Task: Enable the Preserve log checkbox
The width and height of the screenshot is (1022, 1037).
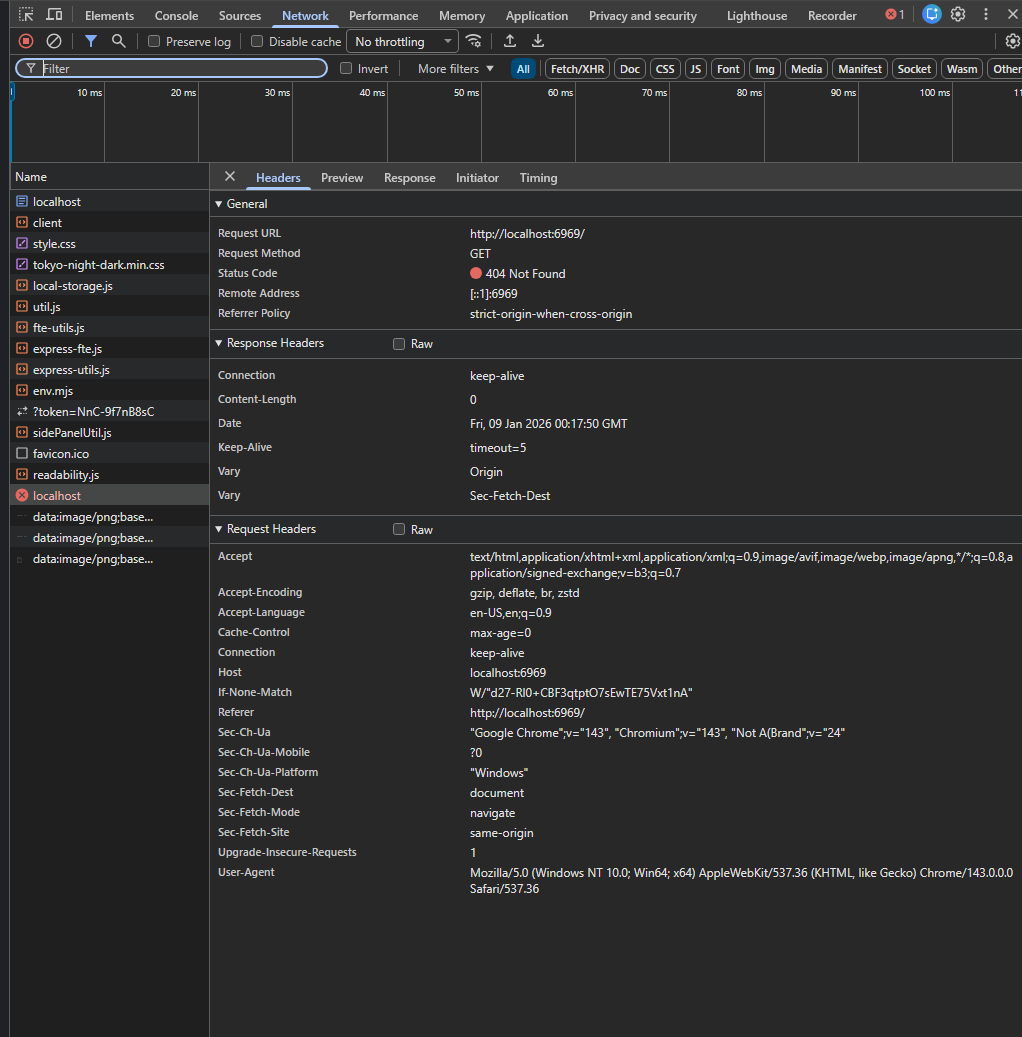Action: coord(154,42)
